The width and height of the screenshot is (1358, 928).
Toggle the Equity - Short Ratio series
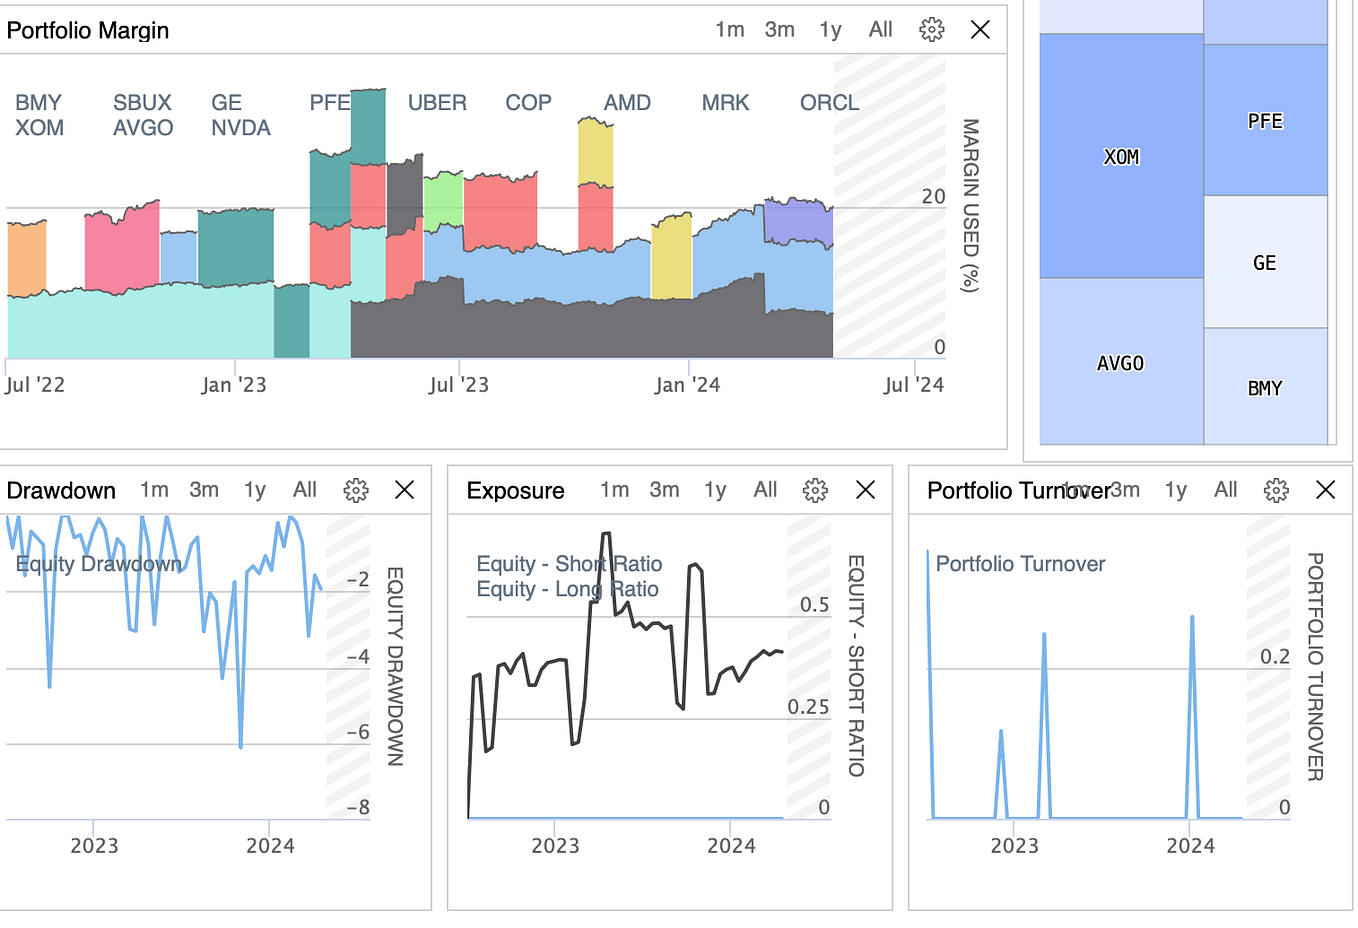click(568, 564)
